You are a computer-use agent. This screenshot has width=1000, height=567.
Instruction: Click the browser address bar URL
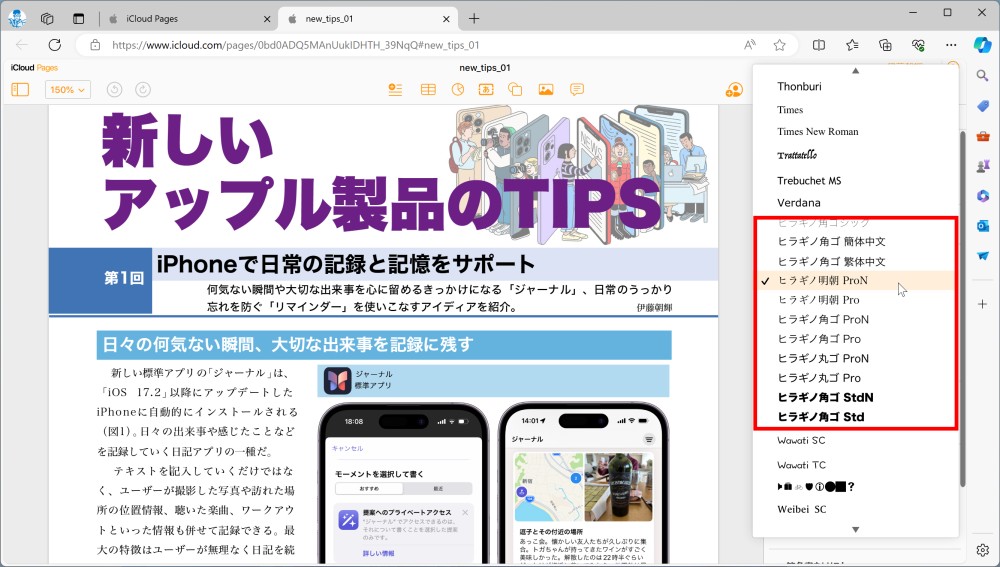295,45
